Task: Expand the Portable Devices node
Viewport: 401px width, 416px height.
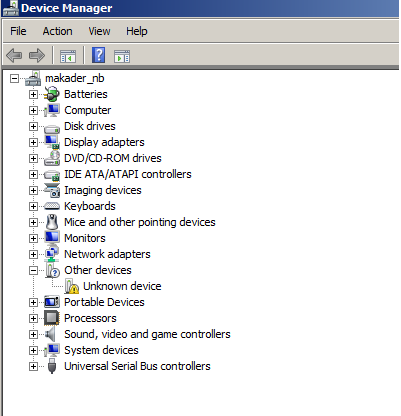Action: click(33, 302)
